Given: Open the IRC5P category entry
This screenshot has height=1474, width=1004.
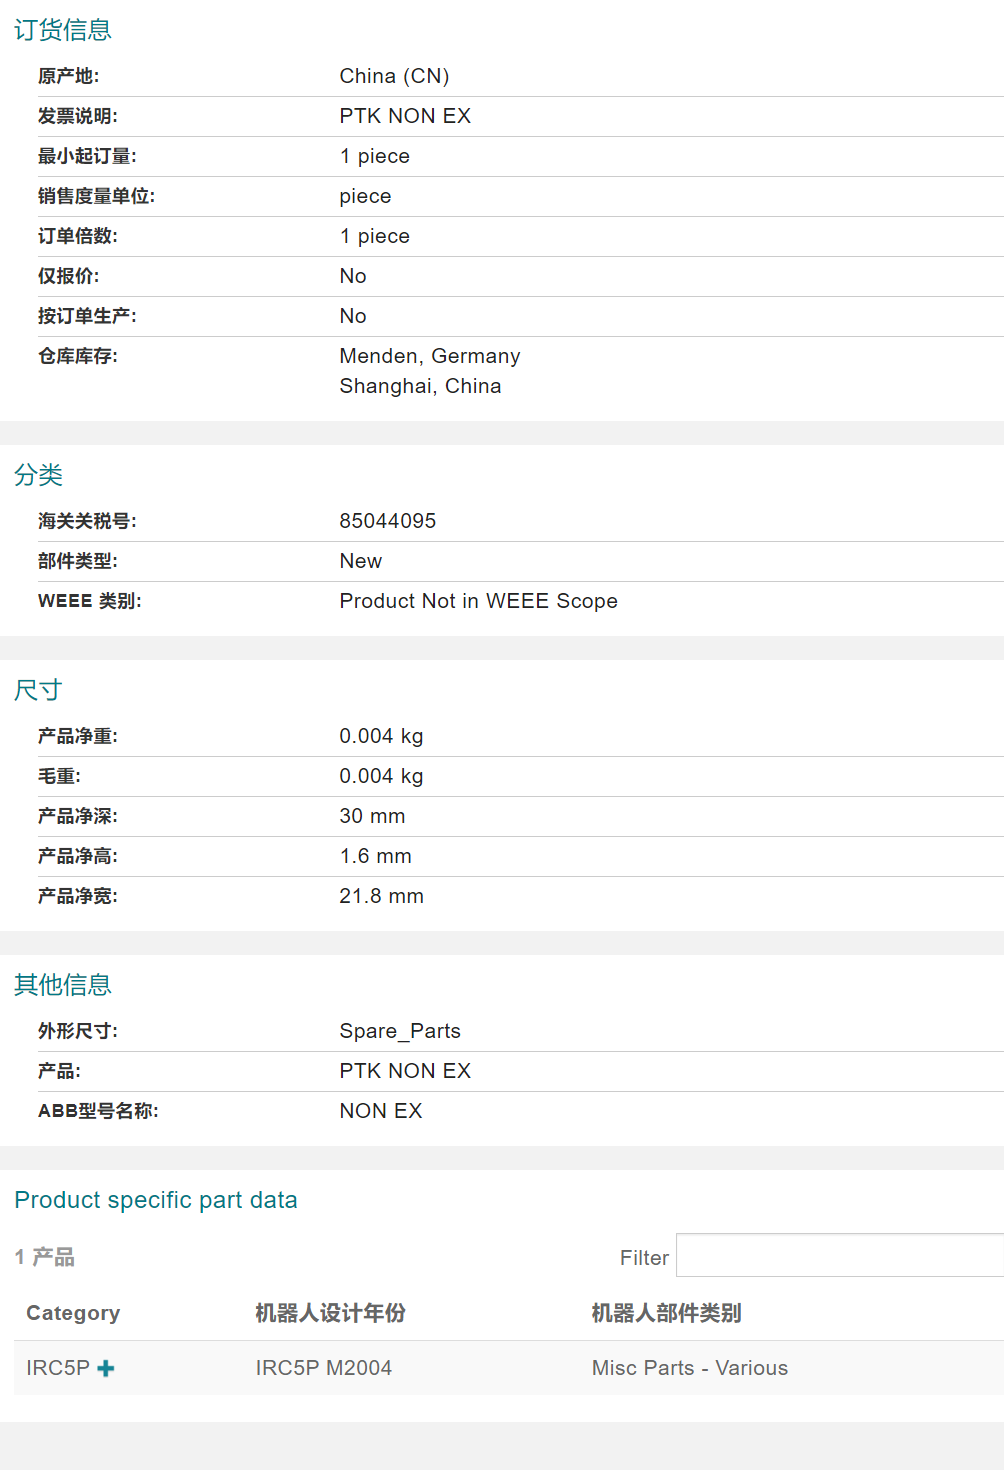Looking at the screenshot, I should click(58, 1368).
